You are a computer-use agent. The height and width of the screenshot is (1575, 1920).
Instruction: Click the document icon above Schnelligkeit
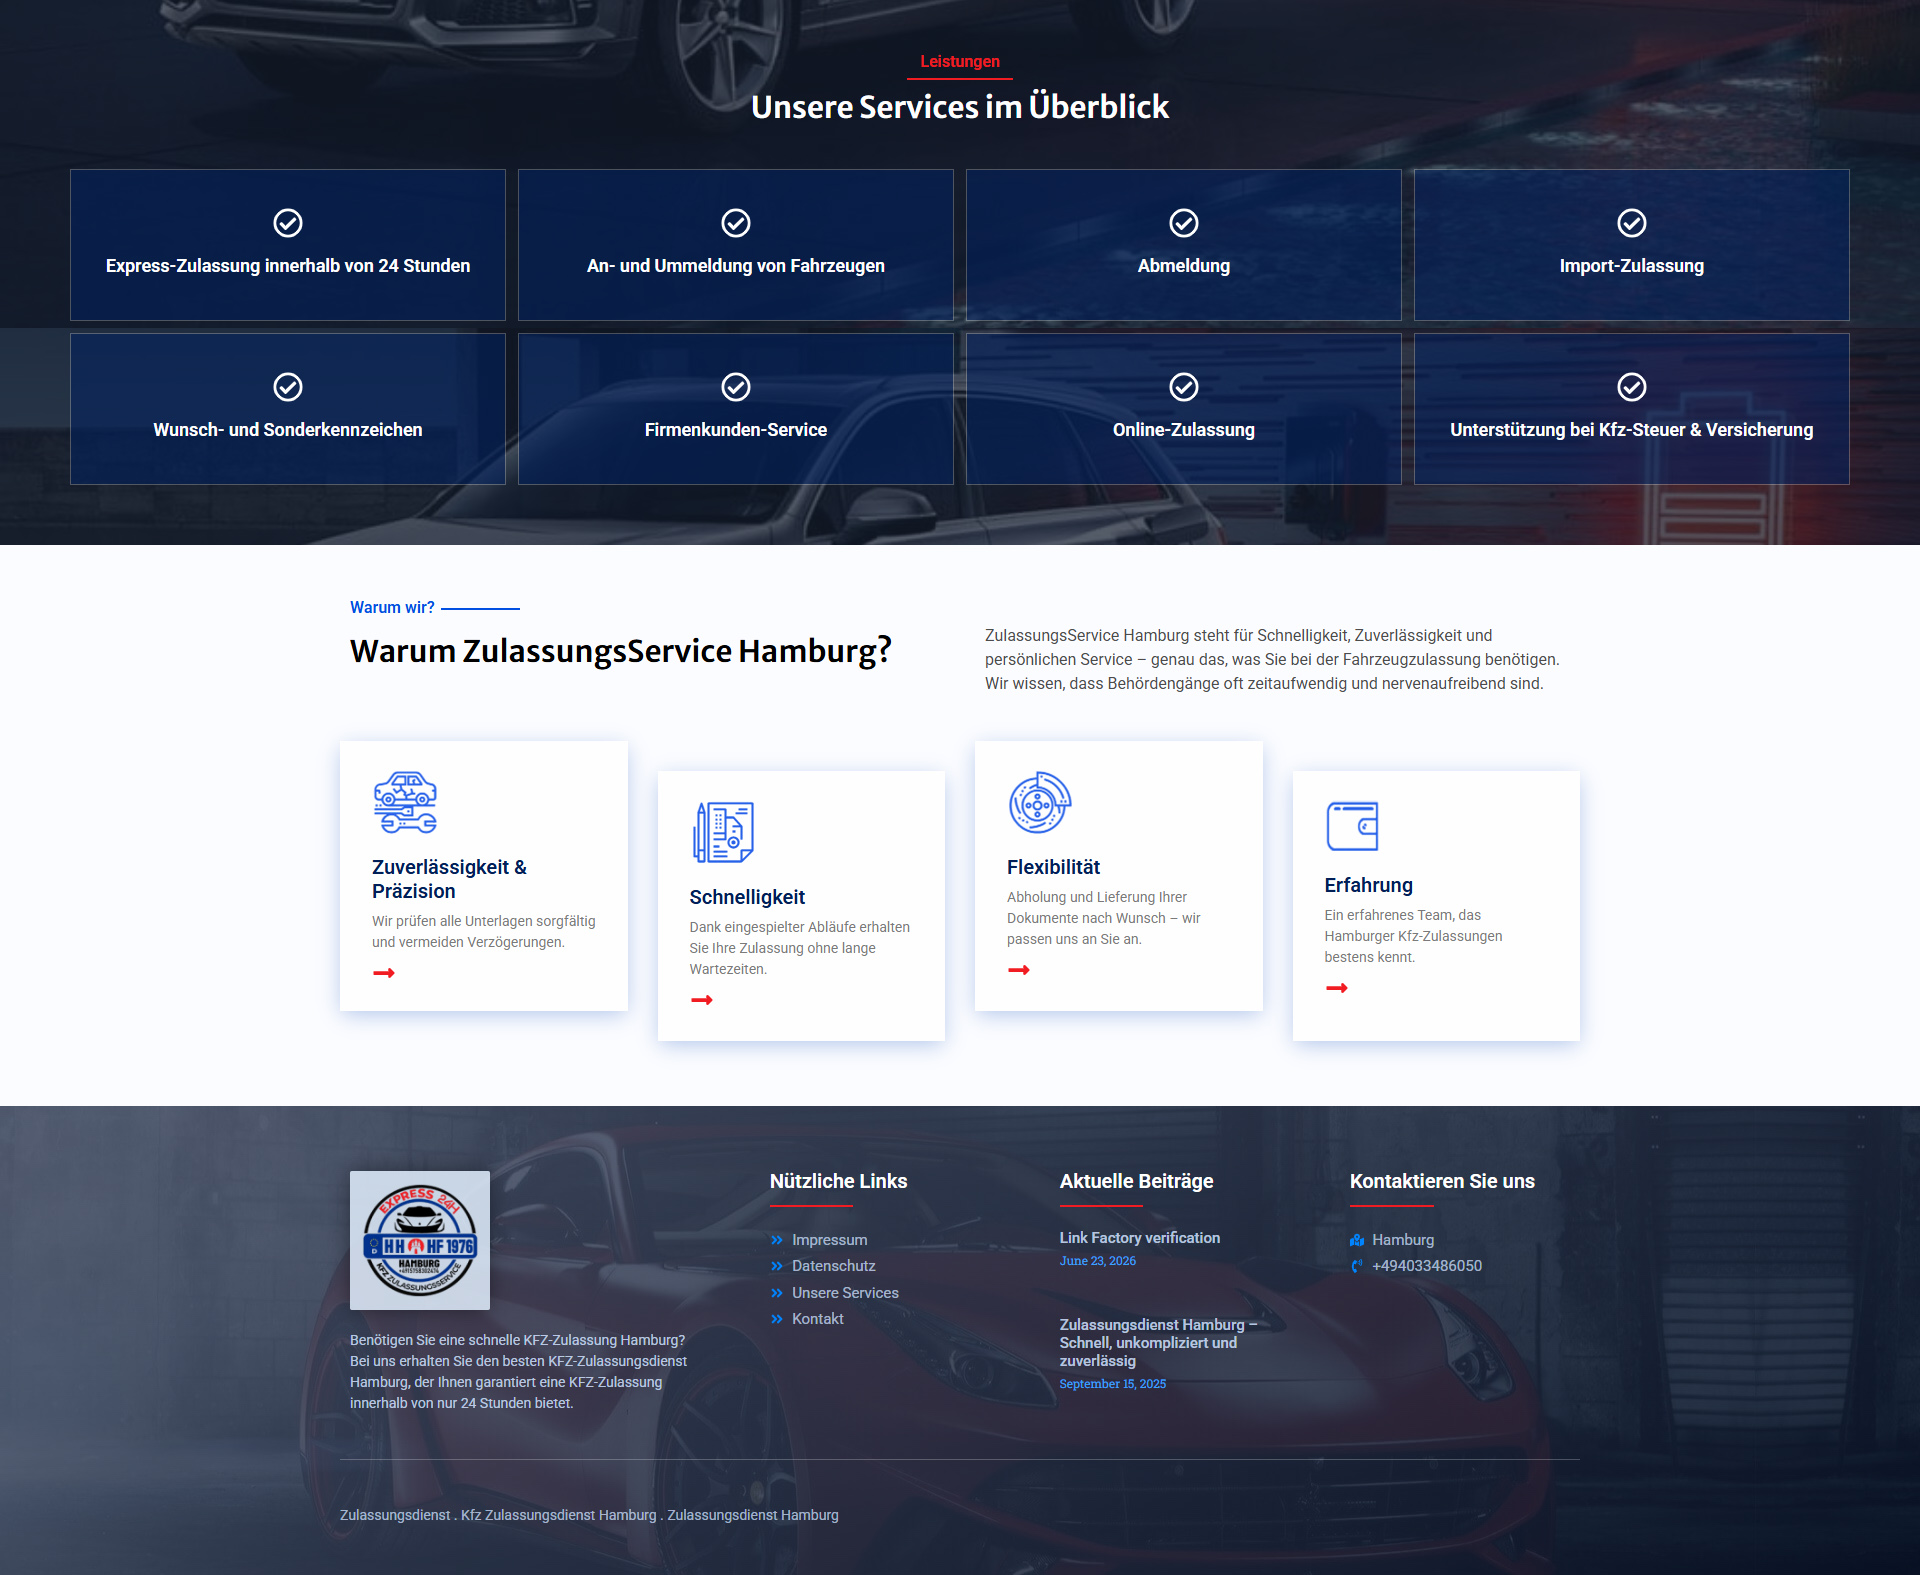[x=723, y=832]
